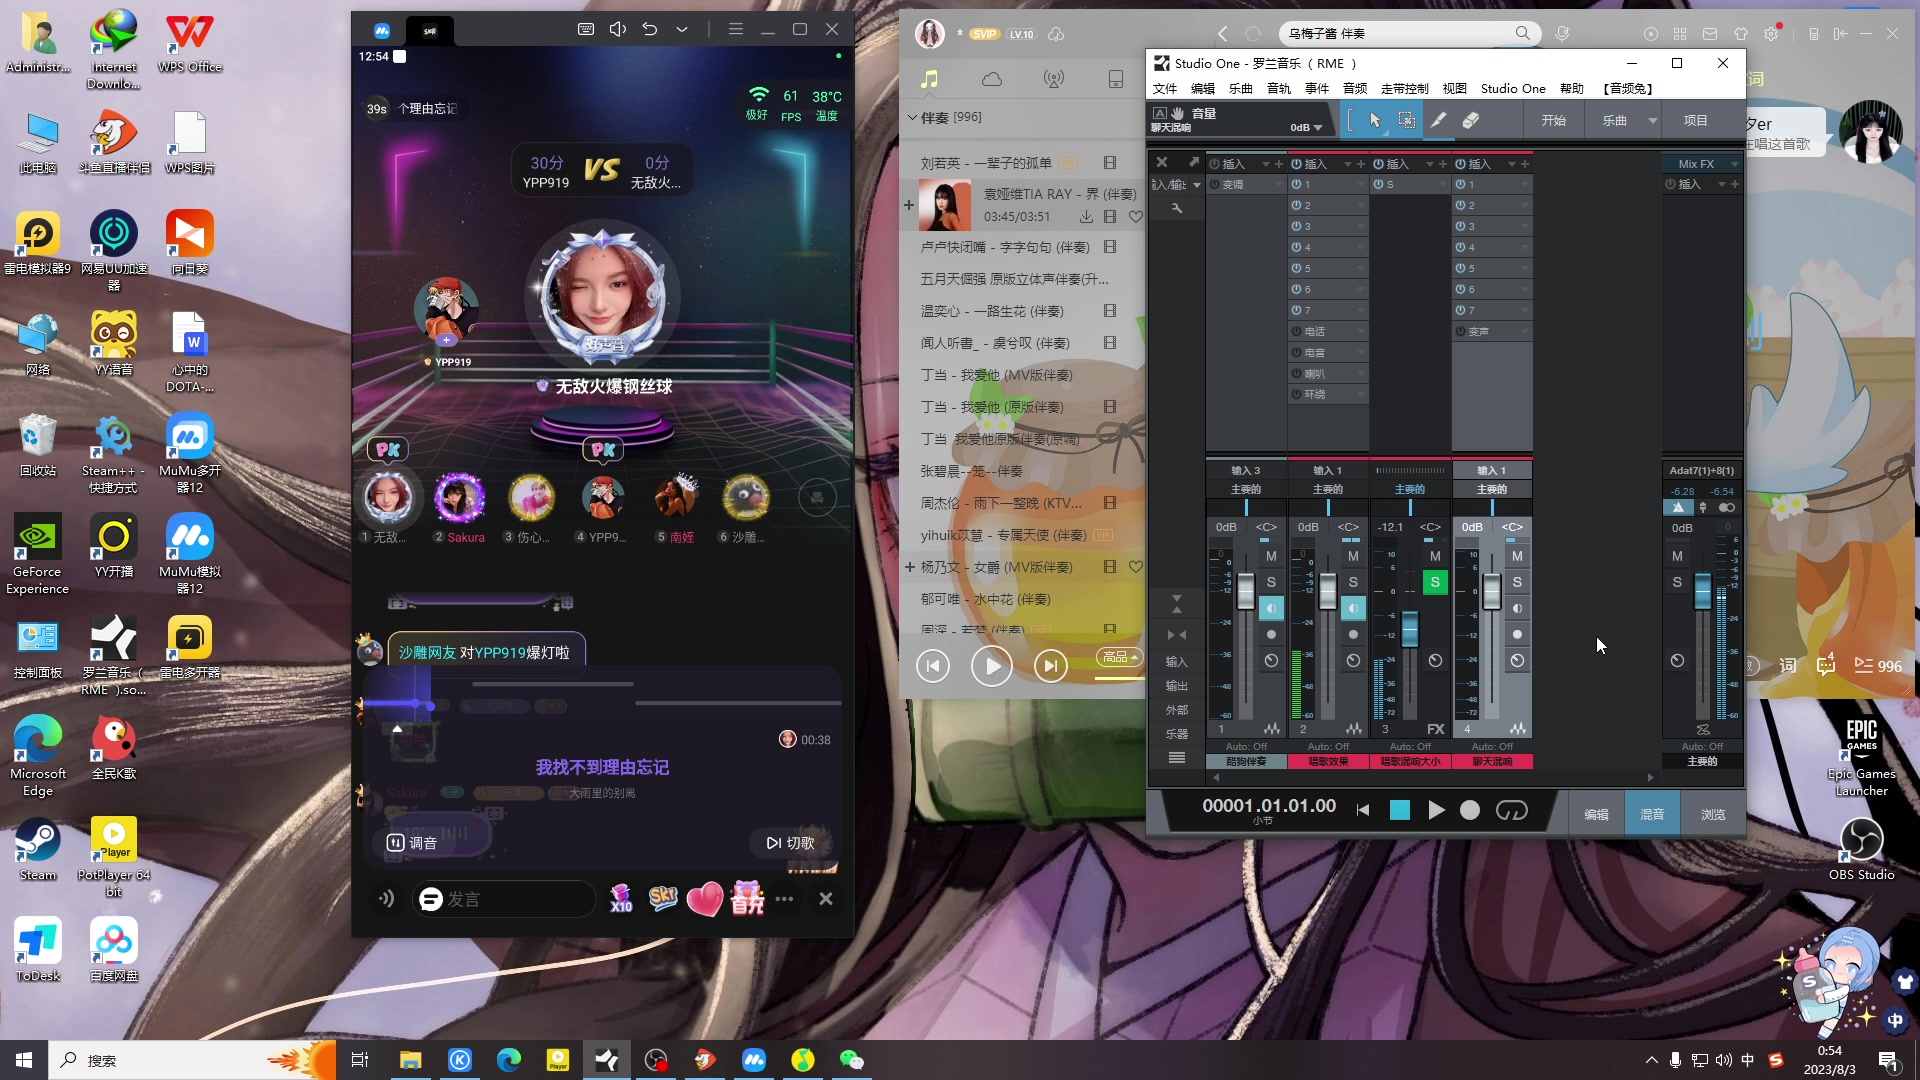Click the more options dots in live room

pos(784,899)
